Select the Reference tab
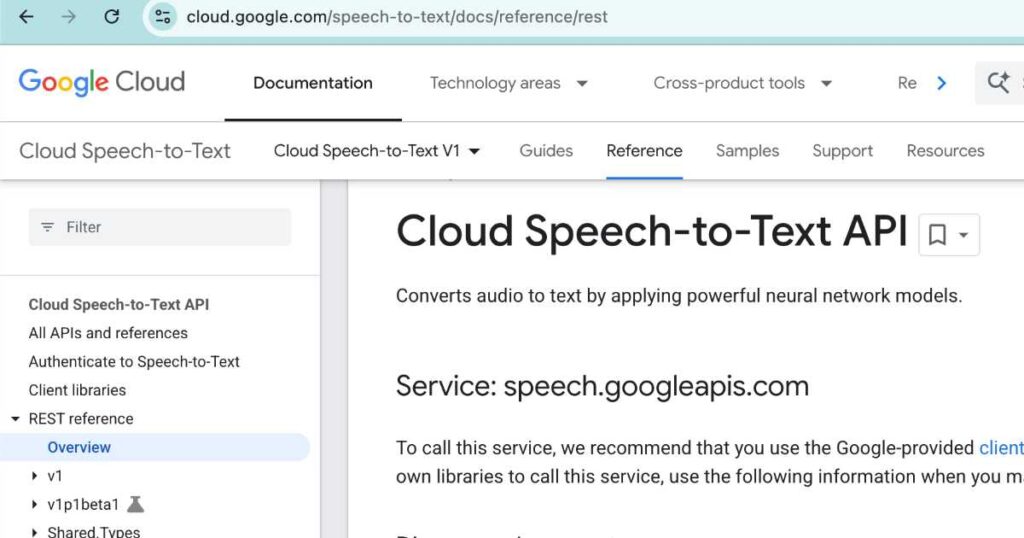1024x538 pixels. click(644, 151)
